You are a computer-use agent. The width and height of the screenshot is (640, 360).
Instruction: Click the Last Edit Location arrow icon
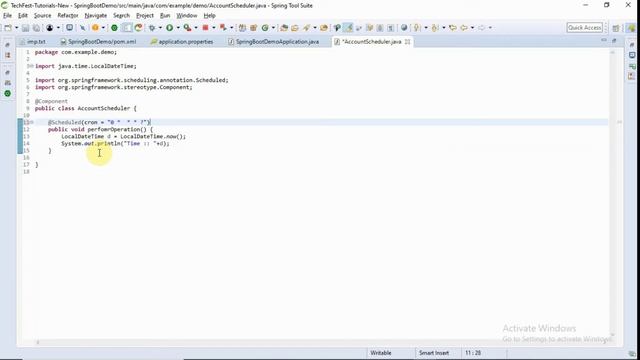[x=453, y=28]
